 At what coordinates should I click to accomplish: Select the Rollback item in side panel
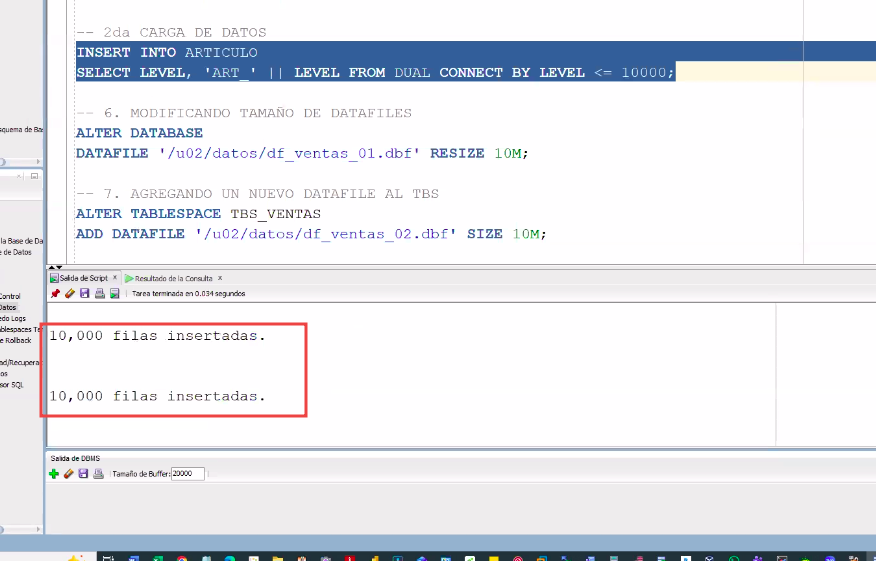(x=16, y=340)
